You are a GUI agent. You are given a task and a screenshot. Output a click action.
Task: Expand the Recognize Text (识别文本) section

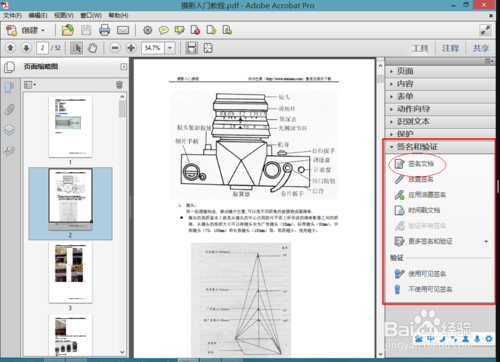click(440, 122)
